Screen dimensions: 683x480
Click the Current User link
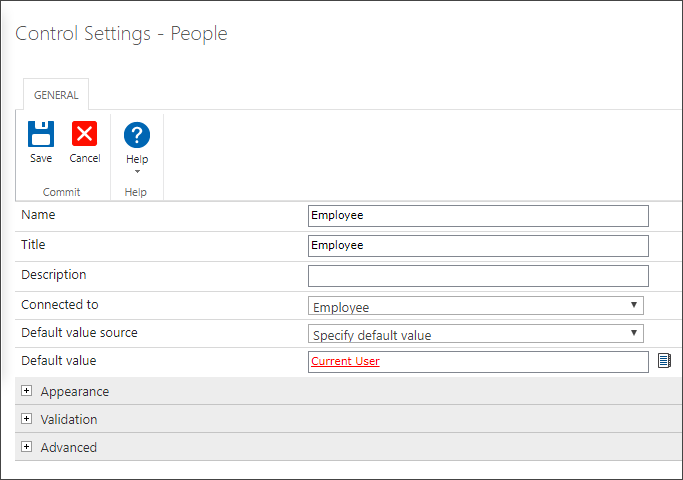pos(345,362)
